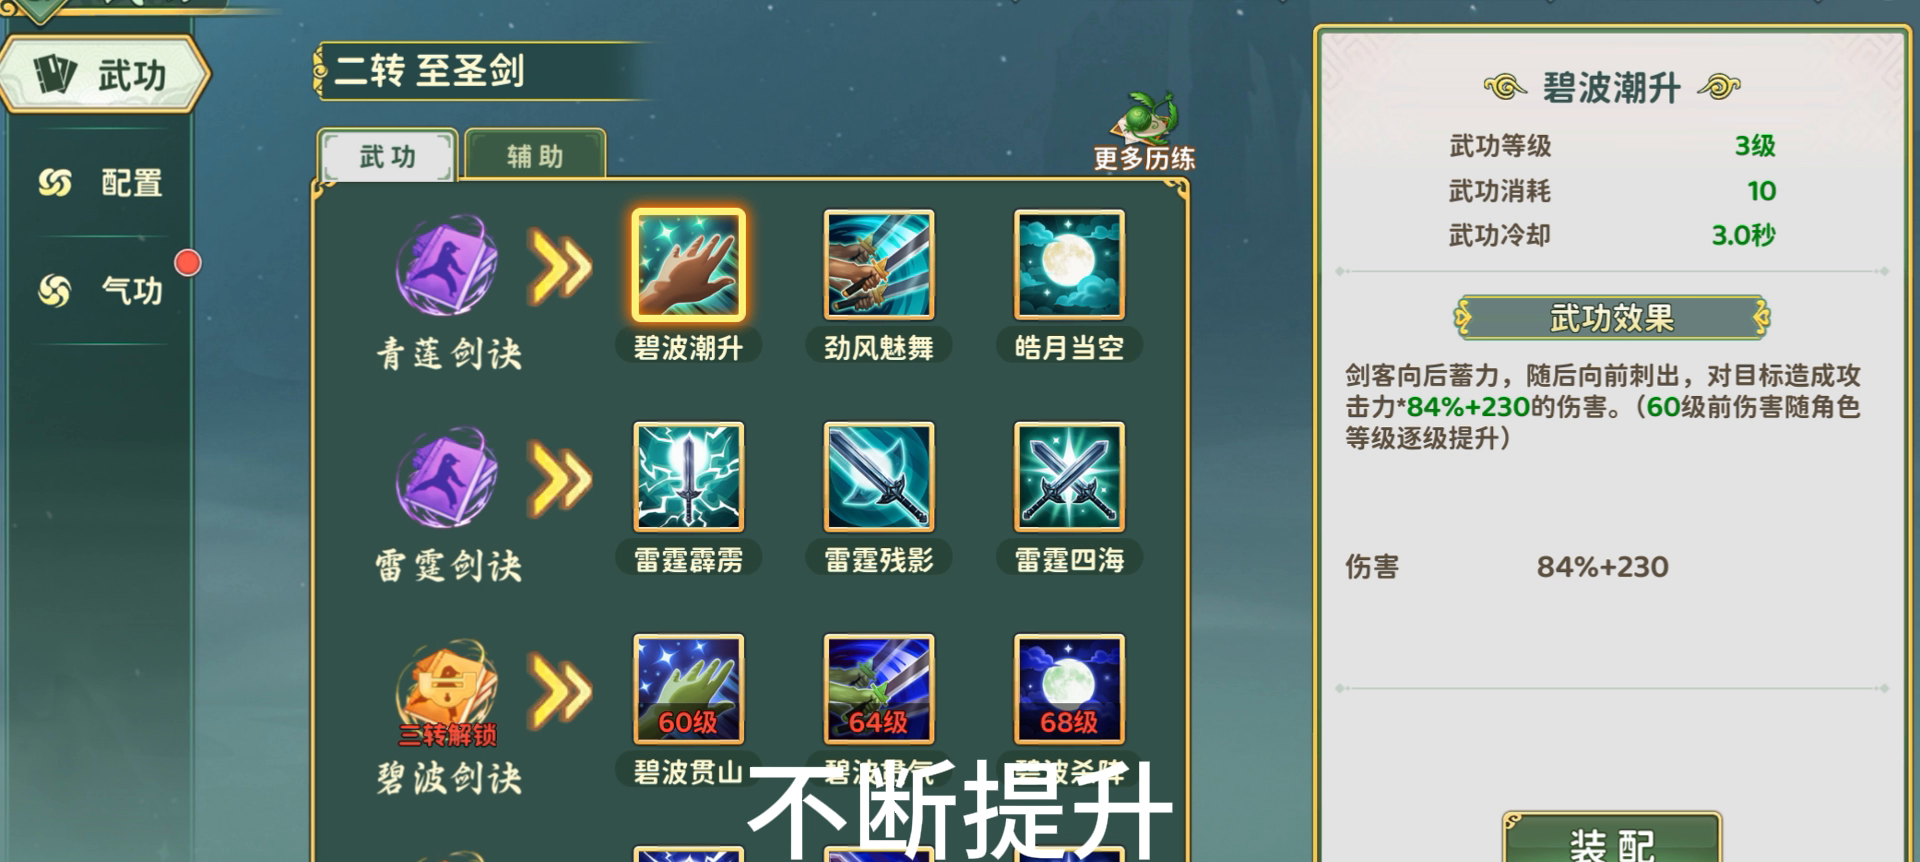Select the 碧波潮升 skill icon

pyautogui.click(x=688, y=265)
